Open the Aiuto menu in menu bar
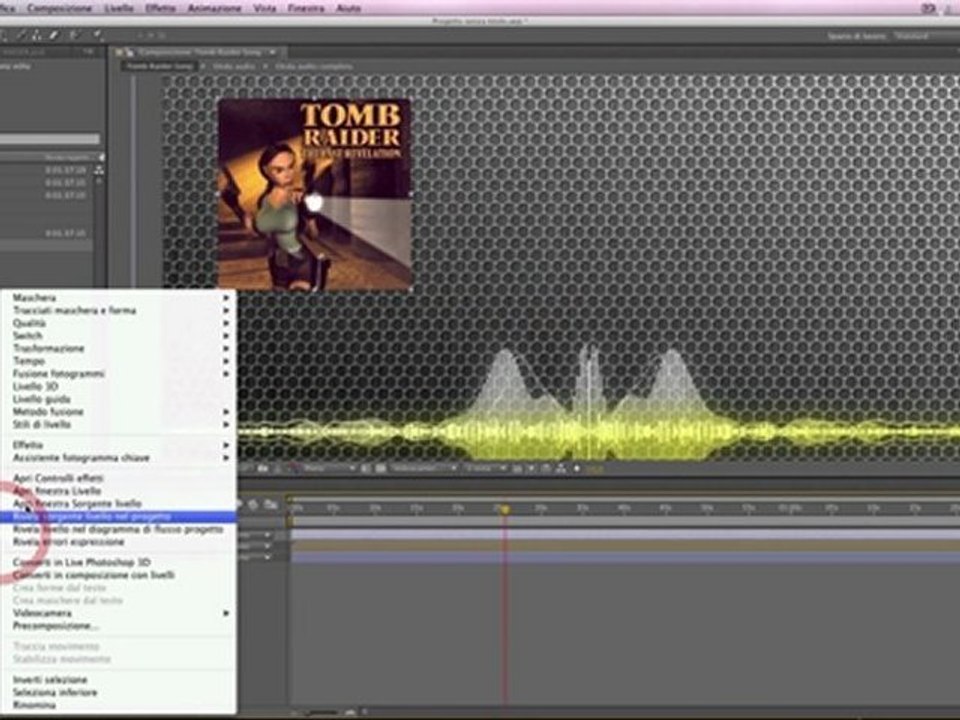This screenshot has height=720, width=960. [x=348, y=8]
